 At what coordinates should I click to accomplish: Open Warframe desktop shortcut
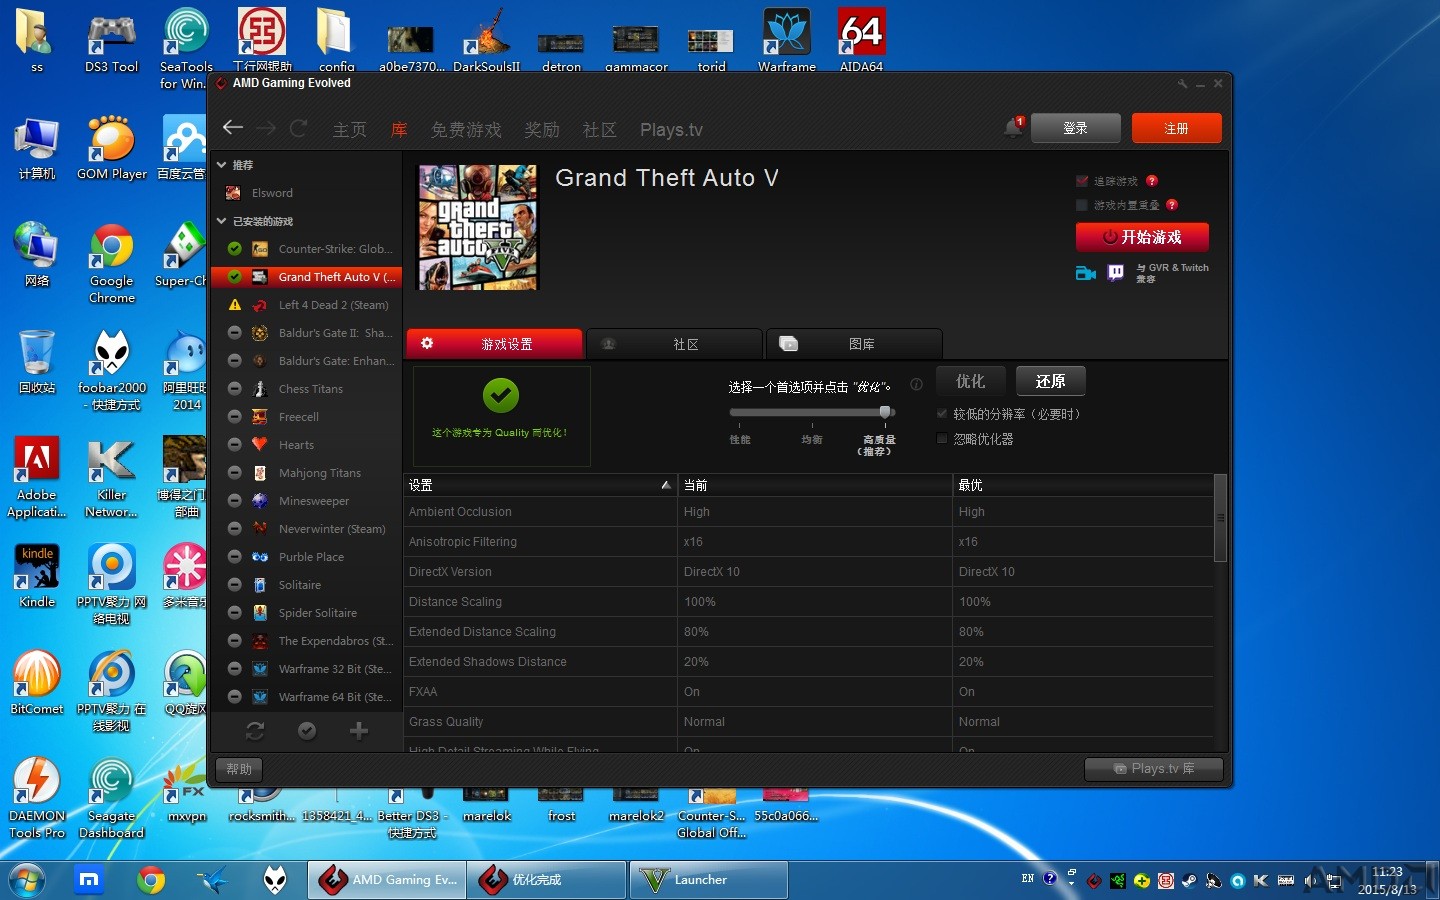pyautogui.click(x=786, y=42)
